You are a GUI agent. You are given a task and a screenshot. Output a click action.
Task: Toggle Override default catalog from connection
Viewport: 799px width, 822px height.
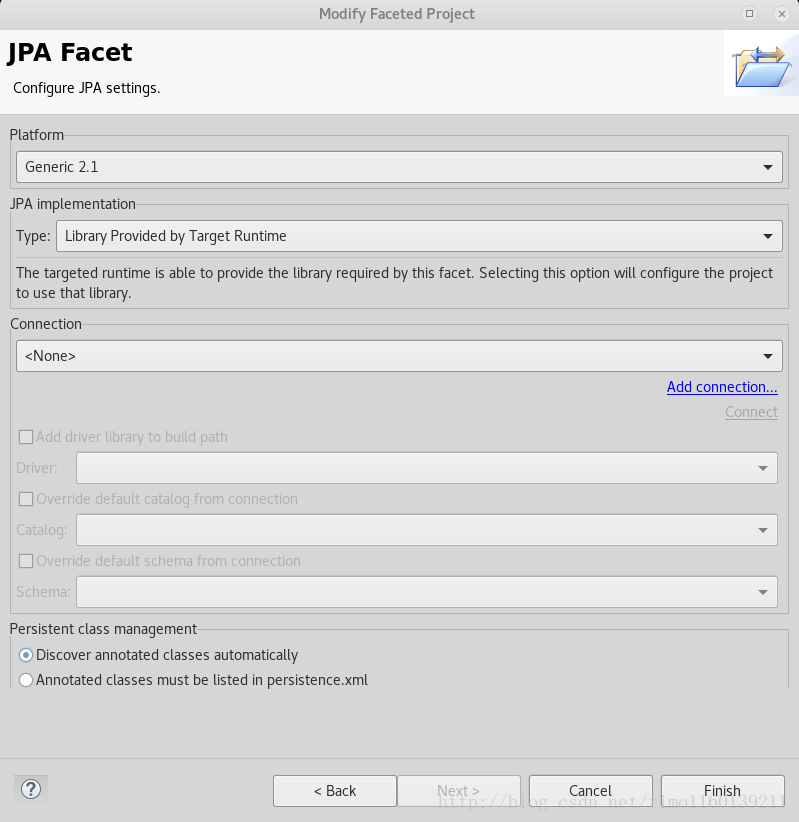pyautogui.click(x=27, y=499)
